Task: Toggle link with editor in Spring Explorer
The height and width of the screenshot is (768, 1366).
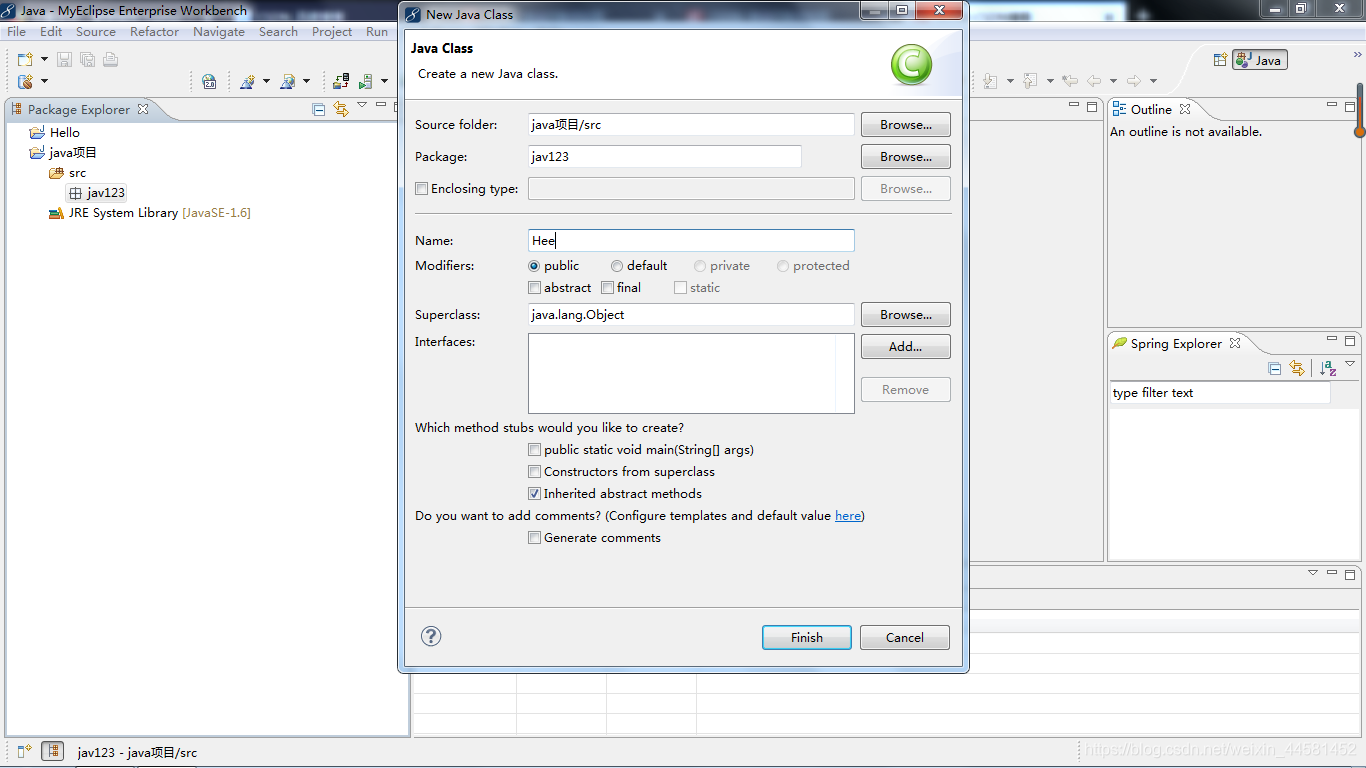Action: coord(1297,368)
